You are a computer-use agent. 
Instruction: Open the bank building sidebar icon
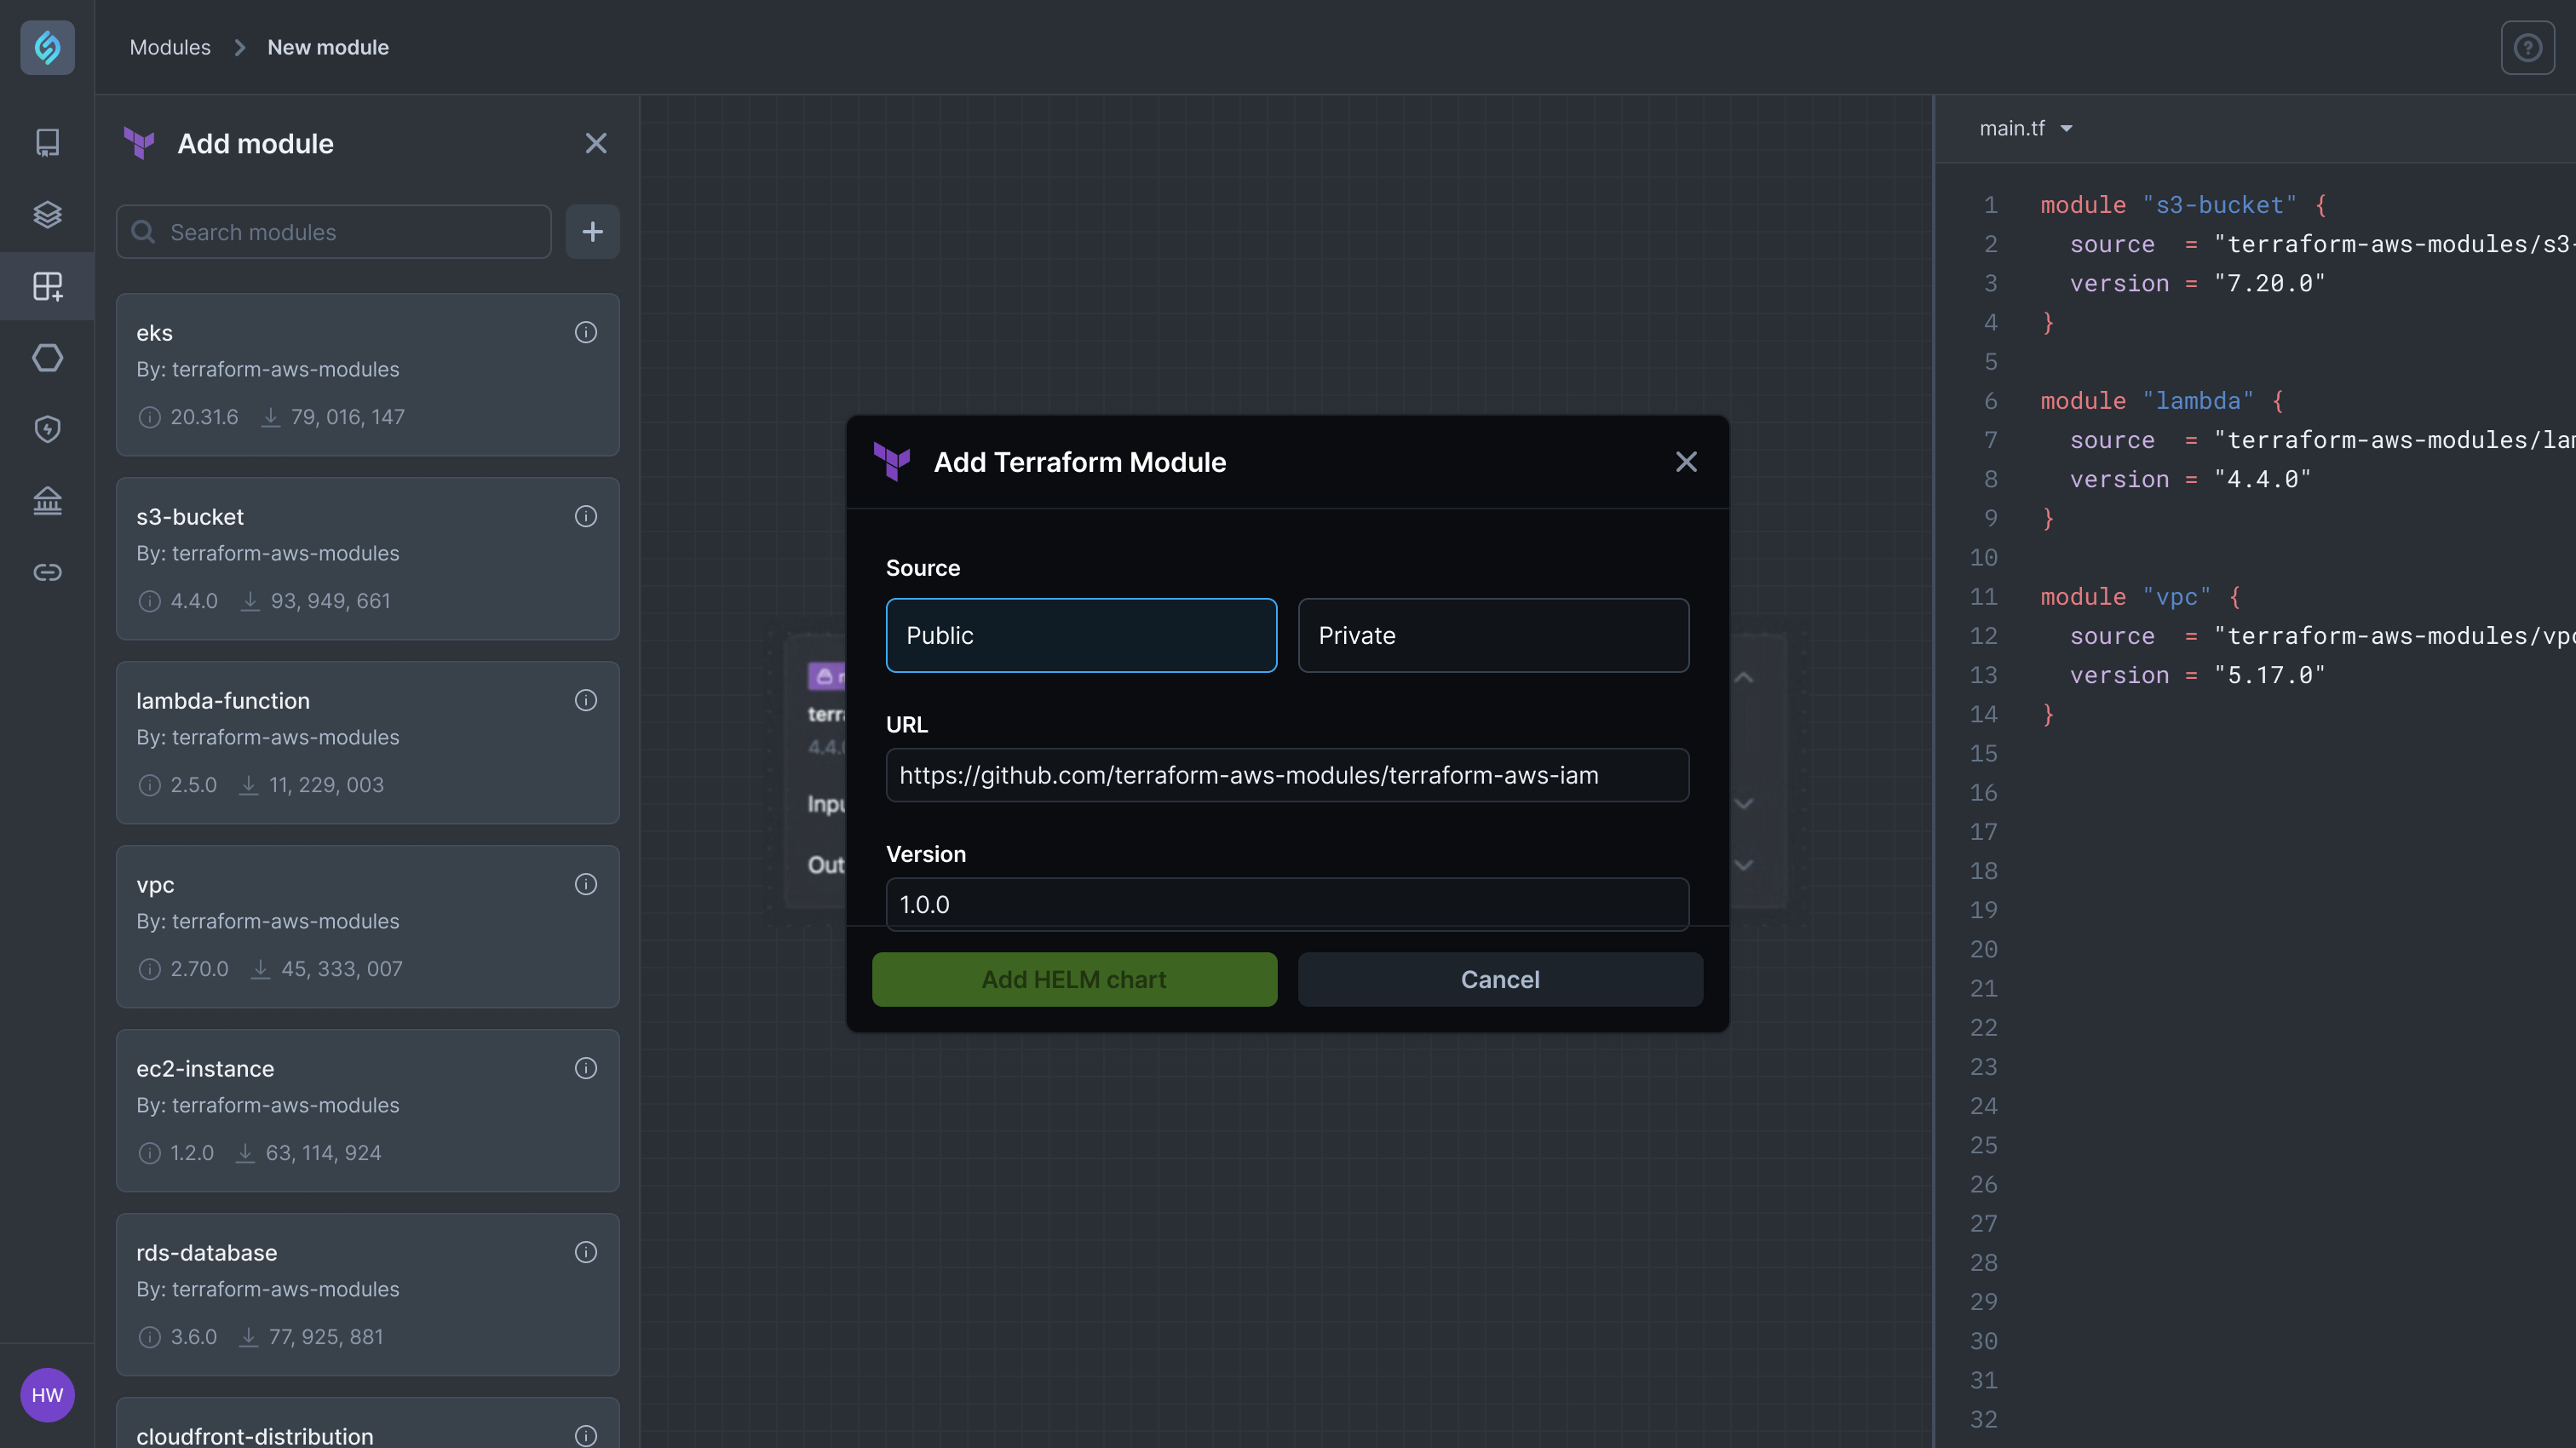pyautogui.click(x=47, y=500)
